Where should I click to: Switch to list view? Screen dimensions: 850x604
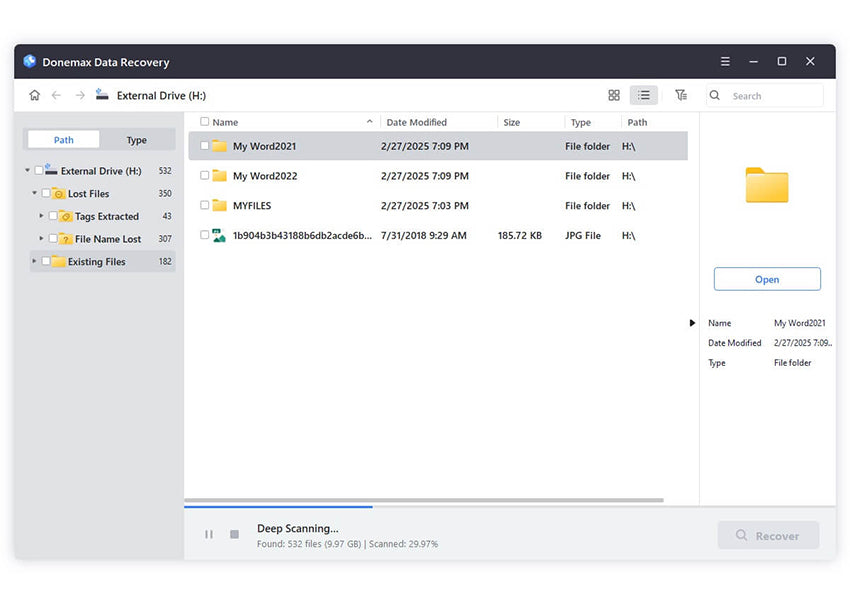pyautogui.click(x=643, y=95)
